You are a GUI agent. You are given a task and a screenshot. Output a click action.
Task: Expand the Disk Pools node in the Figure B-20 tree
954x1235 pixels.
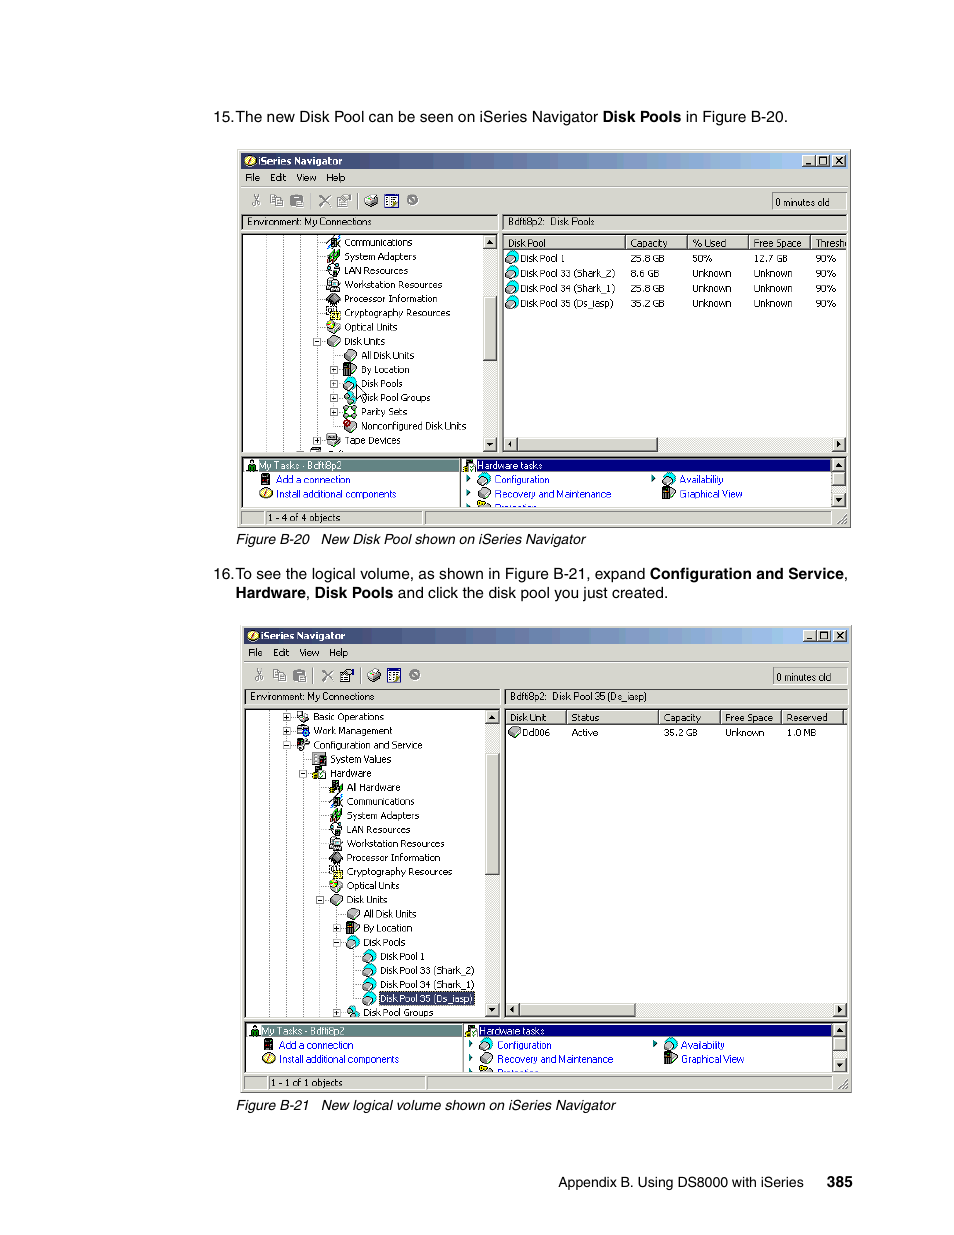(334, 384)
